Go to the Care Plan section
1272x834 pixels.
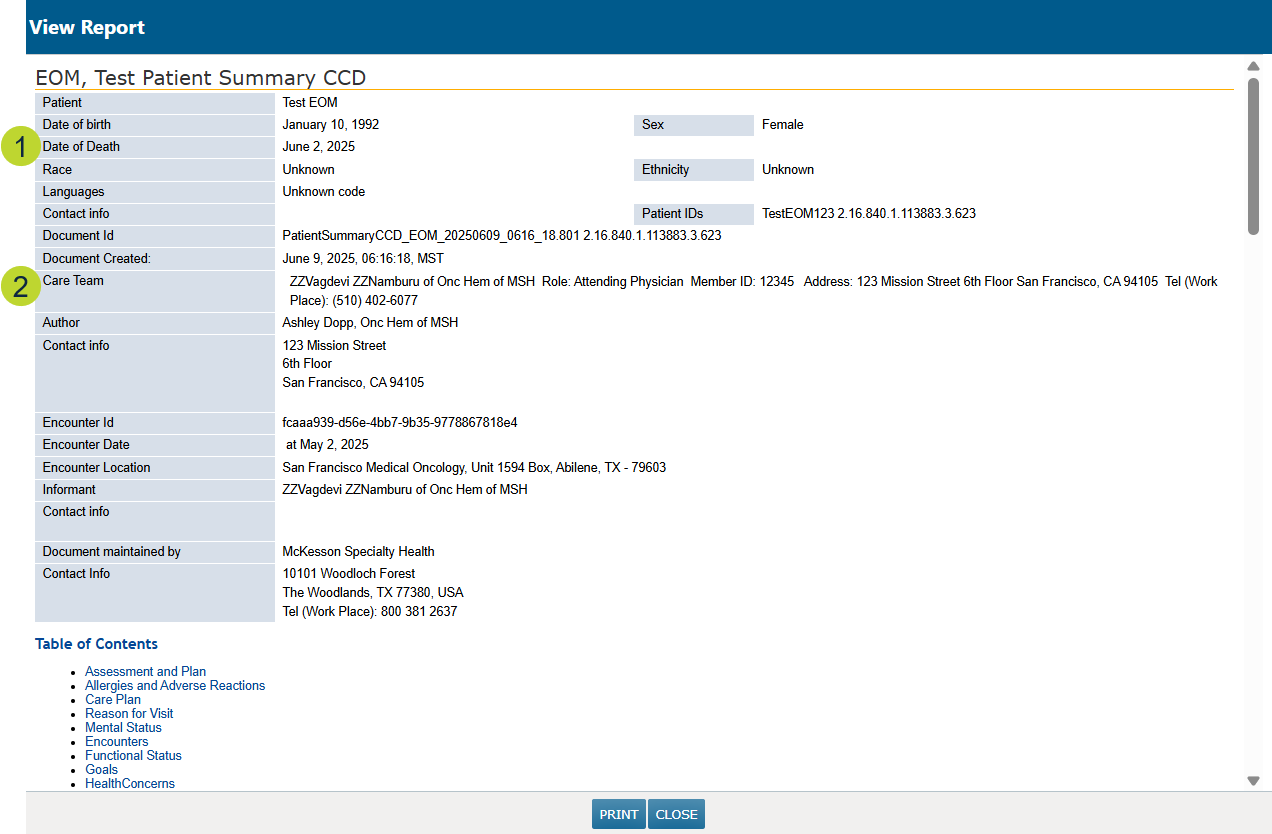tap(113, 700)
